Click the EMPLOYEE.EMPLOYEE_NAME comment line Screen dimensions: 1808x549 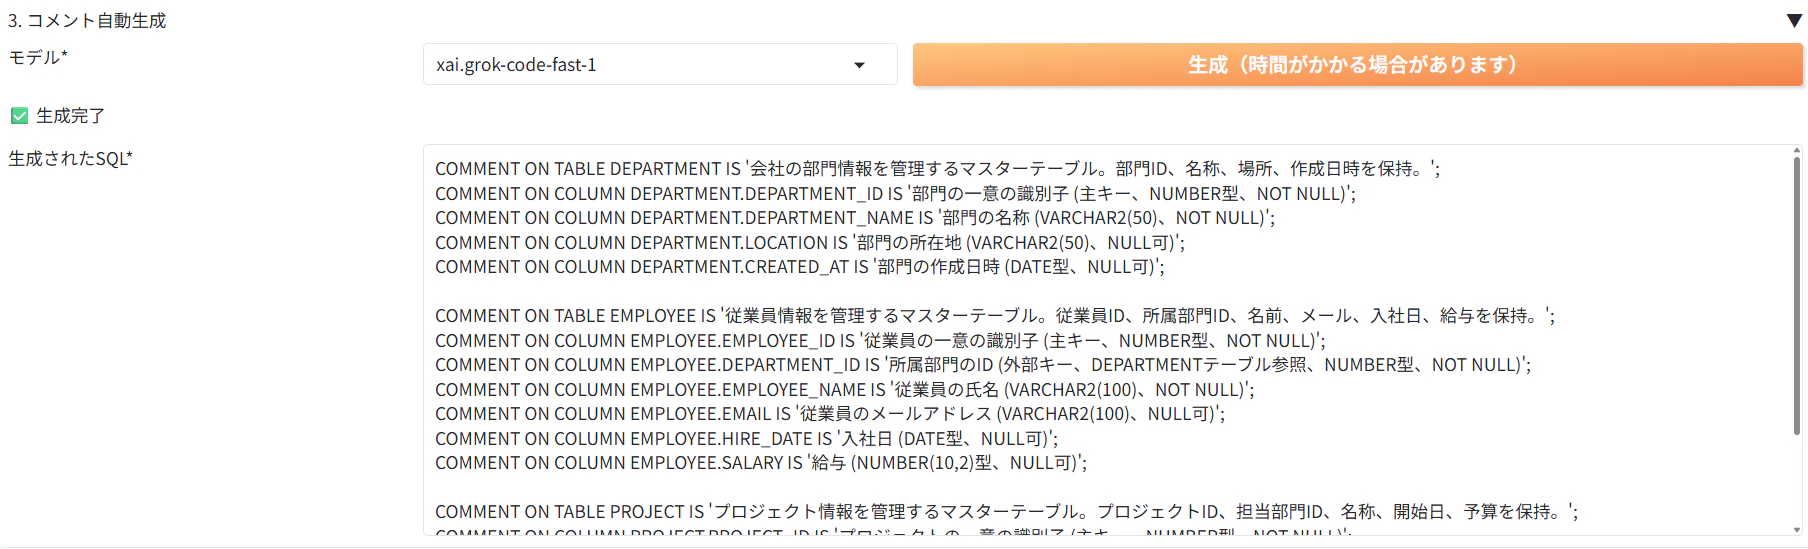click(845, 390)
